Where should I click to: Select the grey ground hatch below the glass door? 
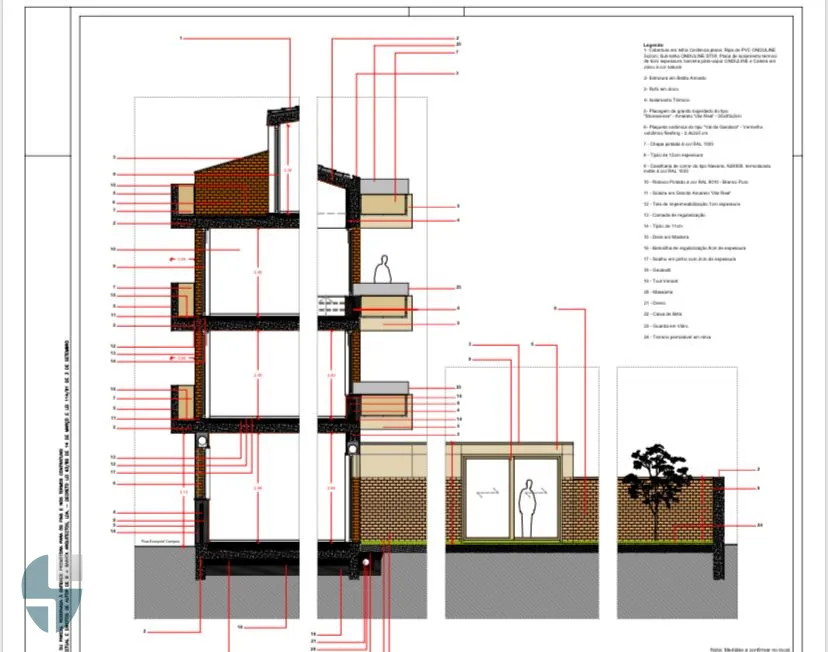click(x=522, y=585)
